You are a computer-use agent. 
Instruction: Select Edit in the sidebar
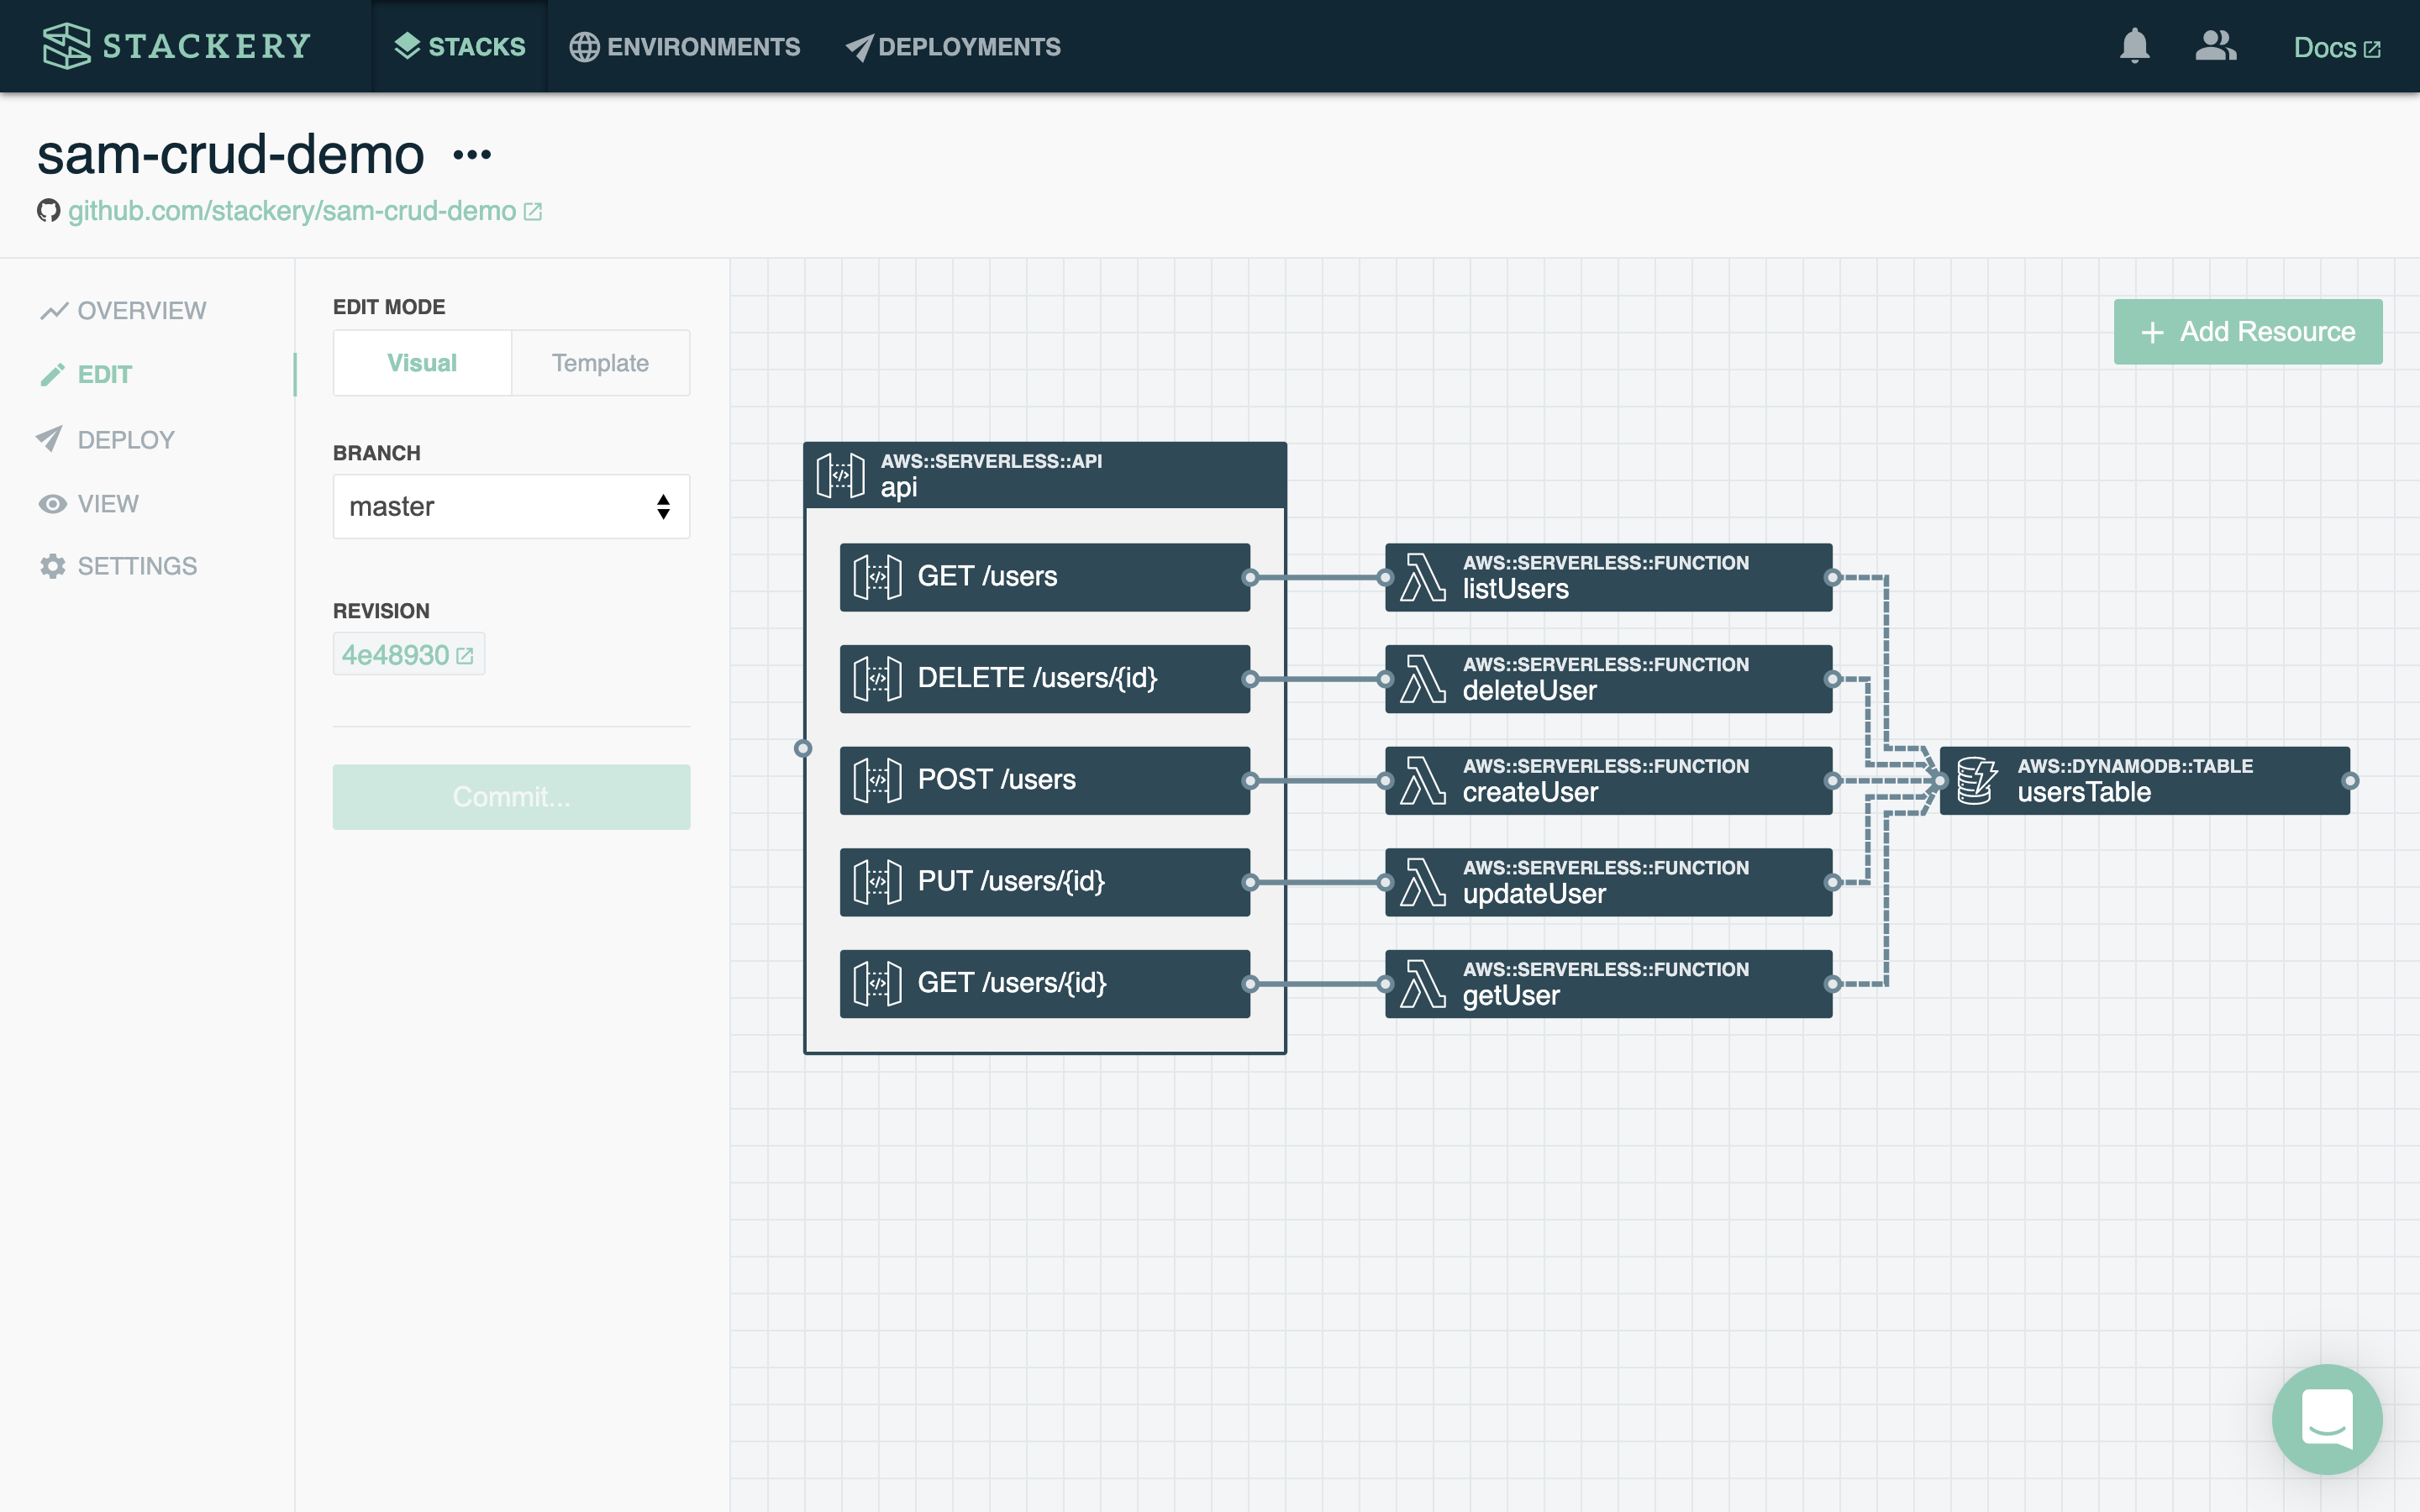coord(86,375)
